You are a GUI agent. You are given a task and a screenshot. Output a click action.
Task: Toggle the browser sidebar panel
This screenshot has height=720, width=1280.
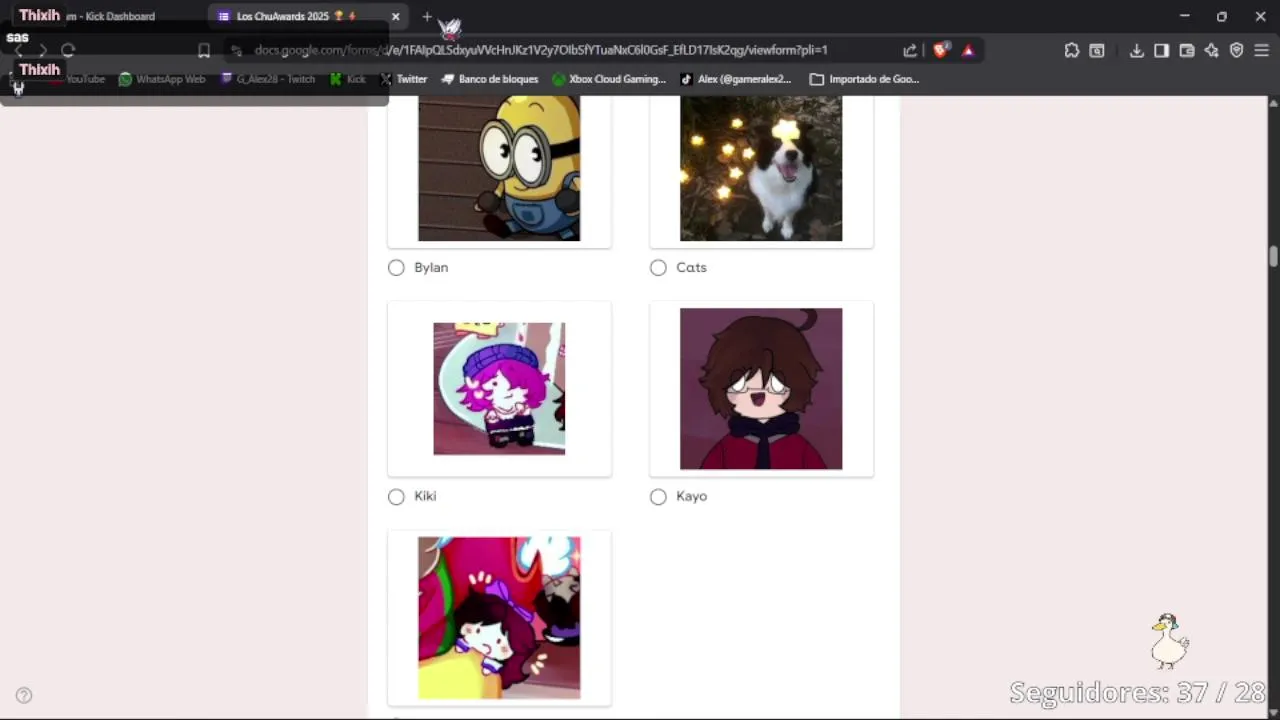pyautogui.click(x=1161, y=50)
